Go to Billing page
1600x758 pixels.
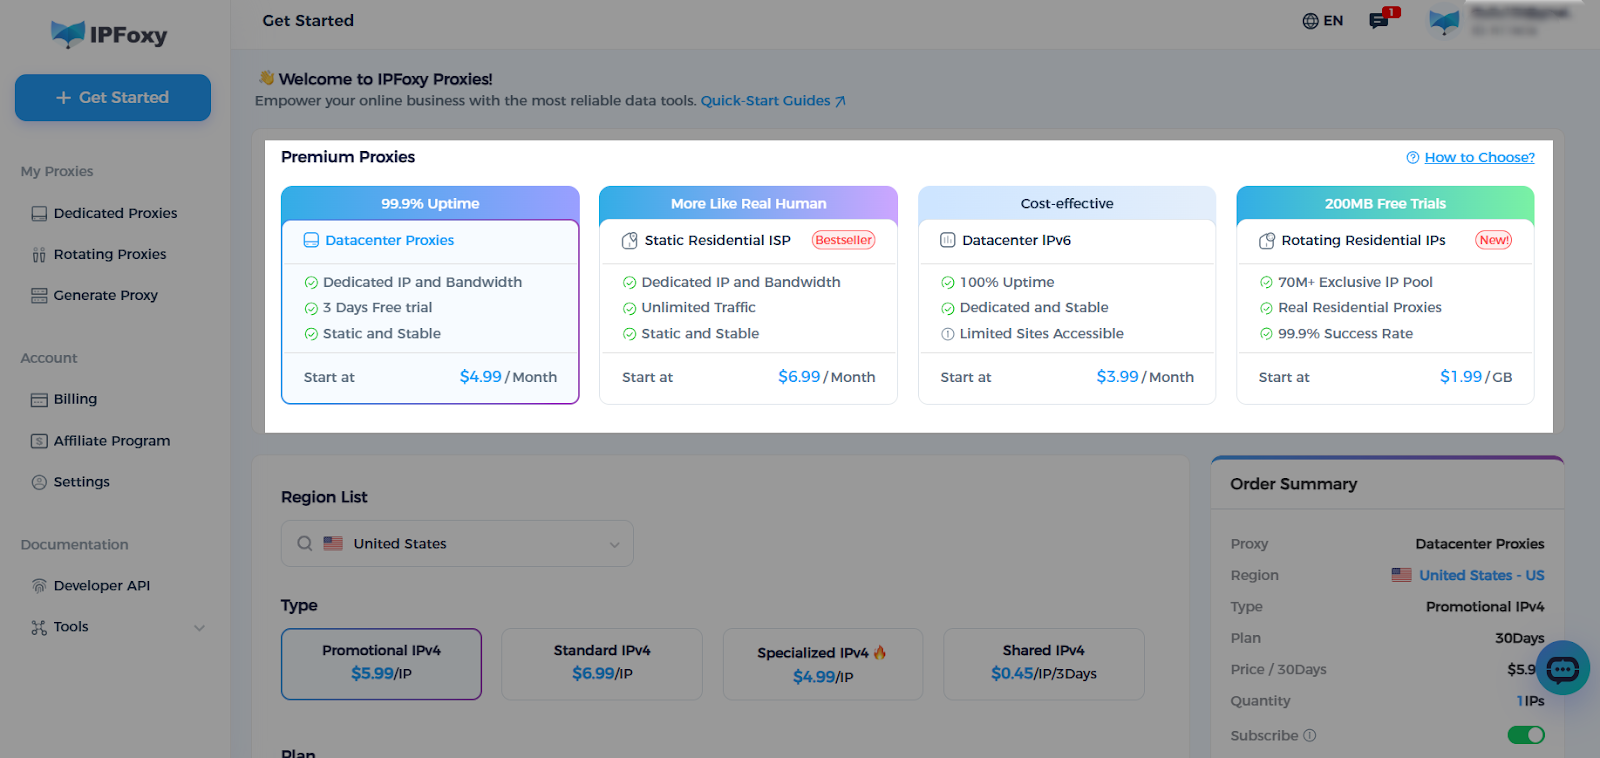pos(75,399)
